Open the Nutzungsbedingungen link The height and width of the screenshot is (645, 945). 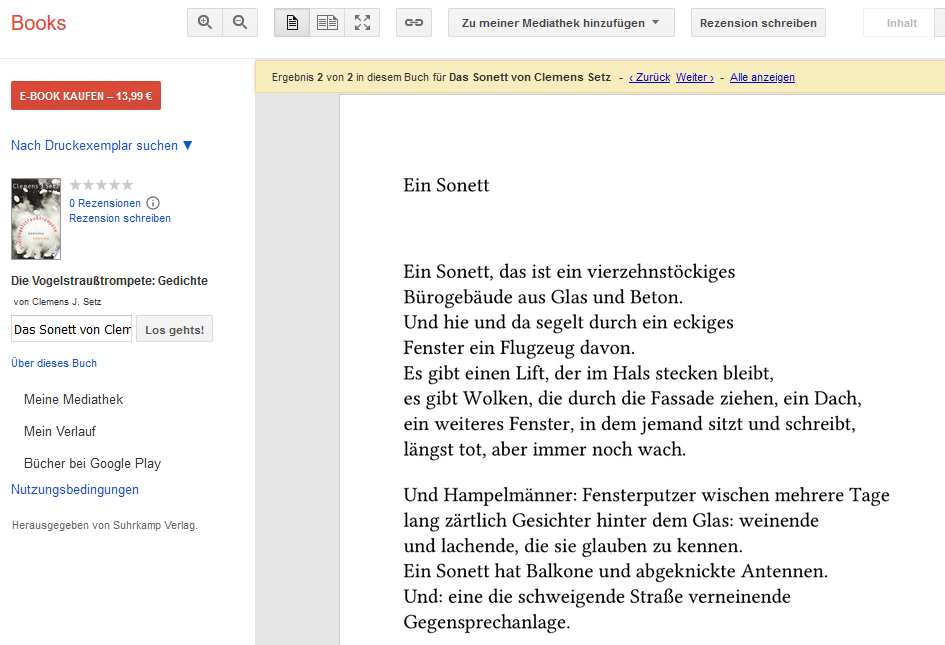75,489
